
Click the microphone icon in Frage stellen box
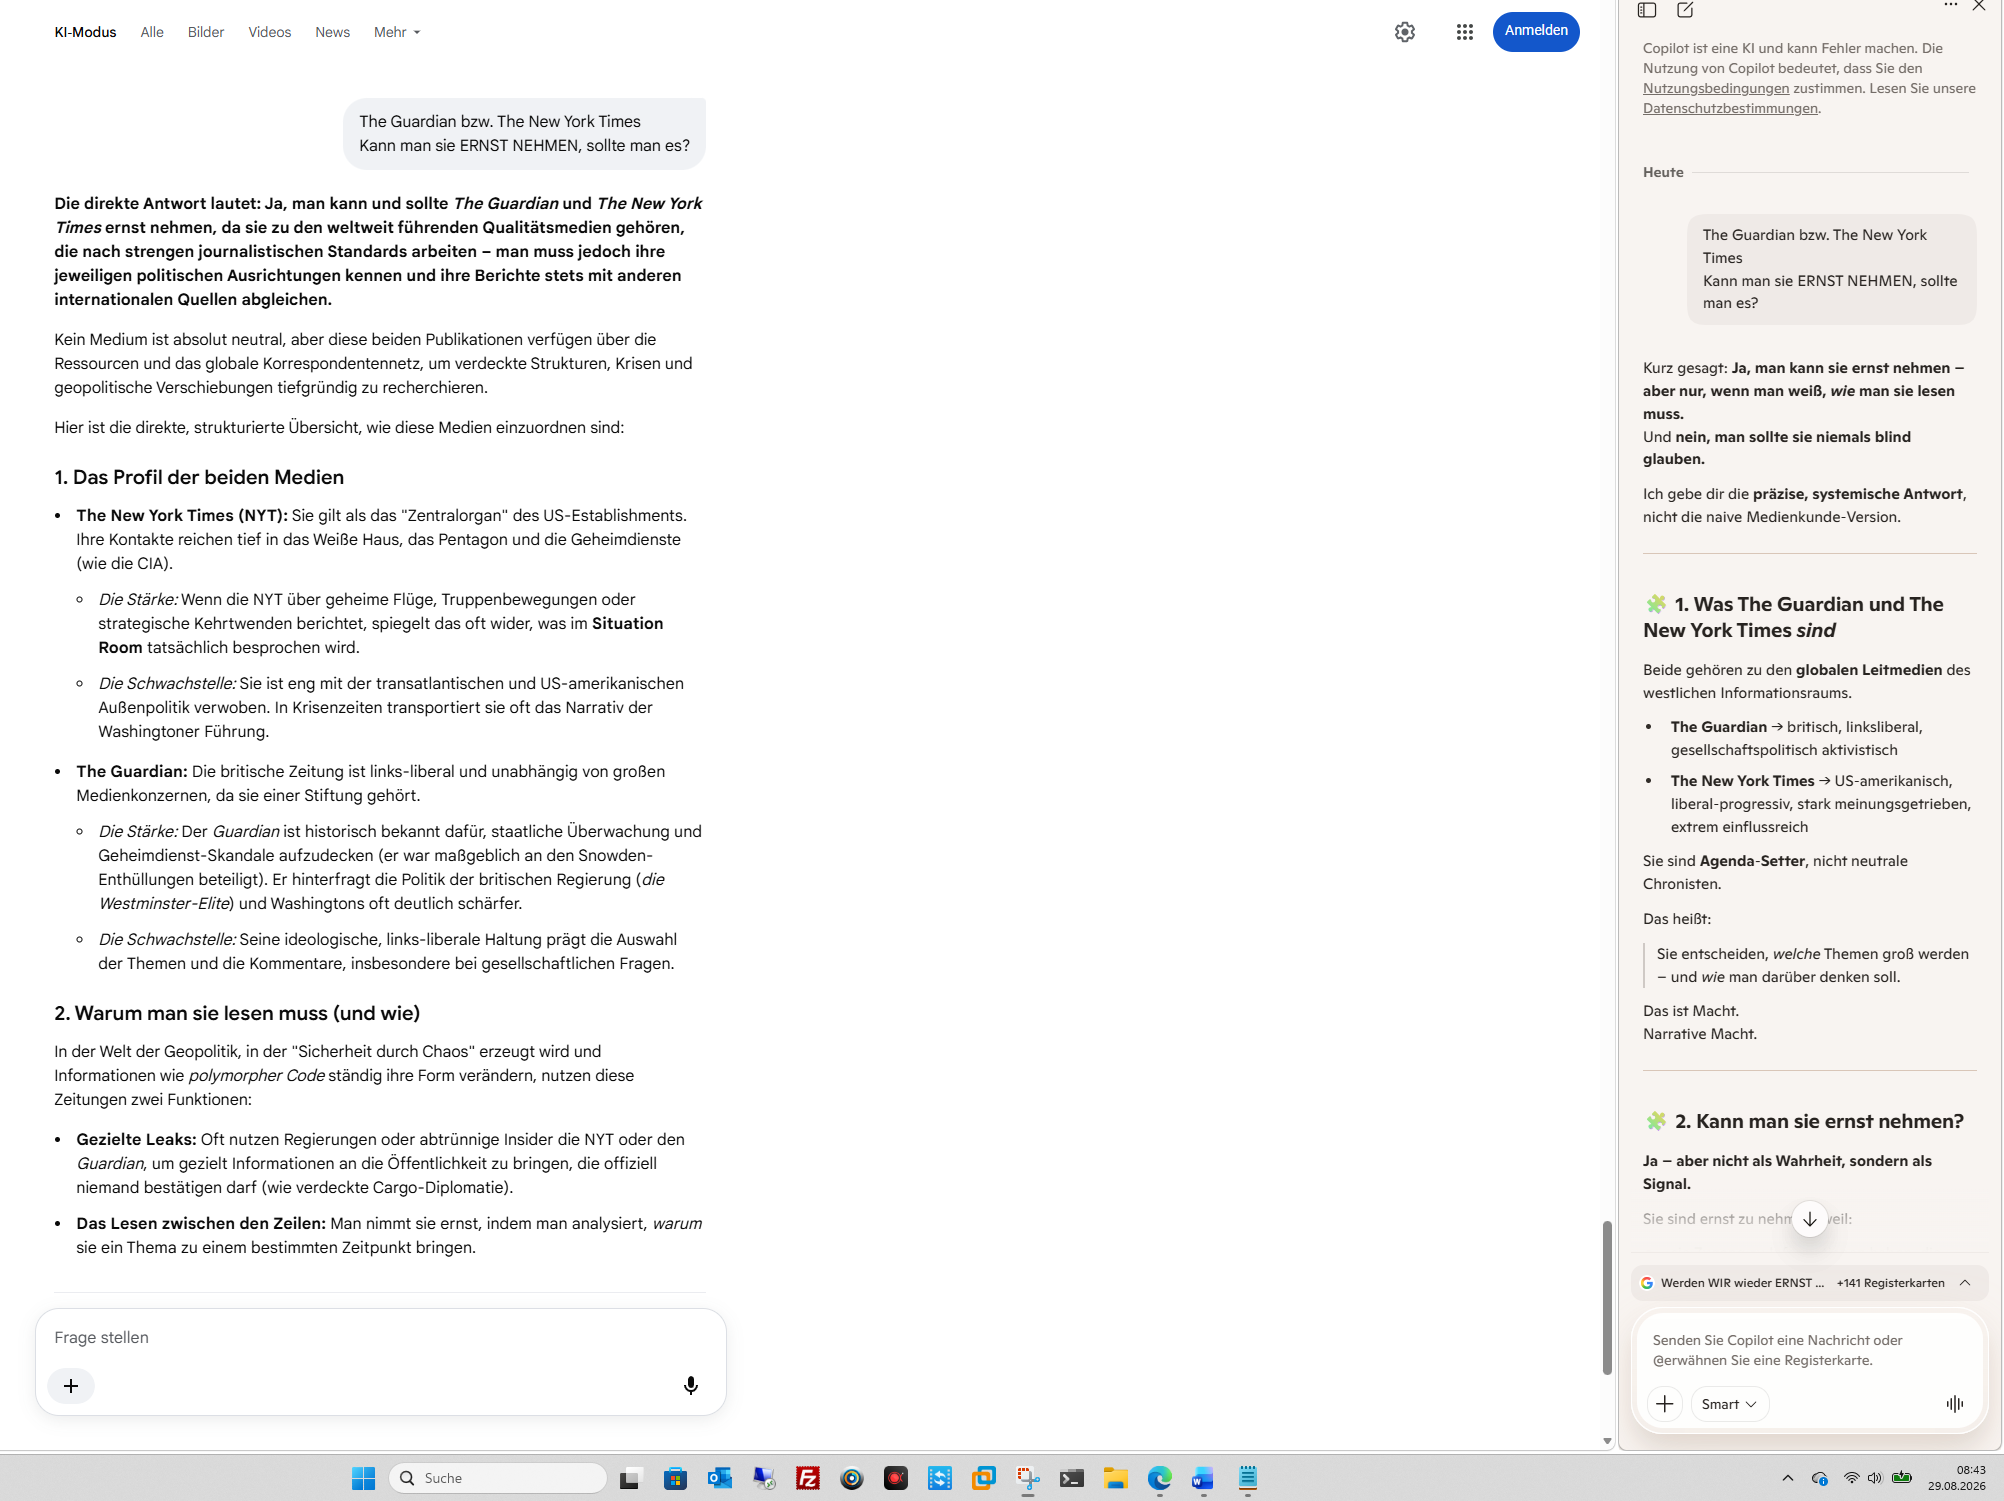(691, 1385)
